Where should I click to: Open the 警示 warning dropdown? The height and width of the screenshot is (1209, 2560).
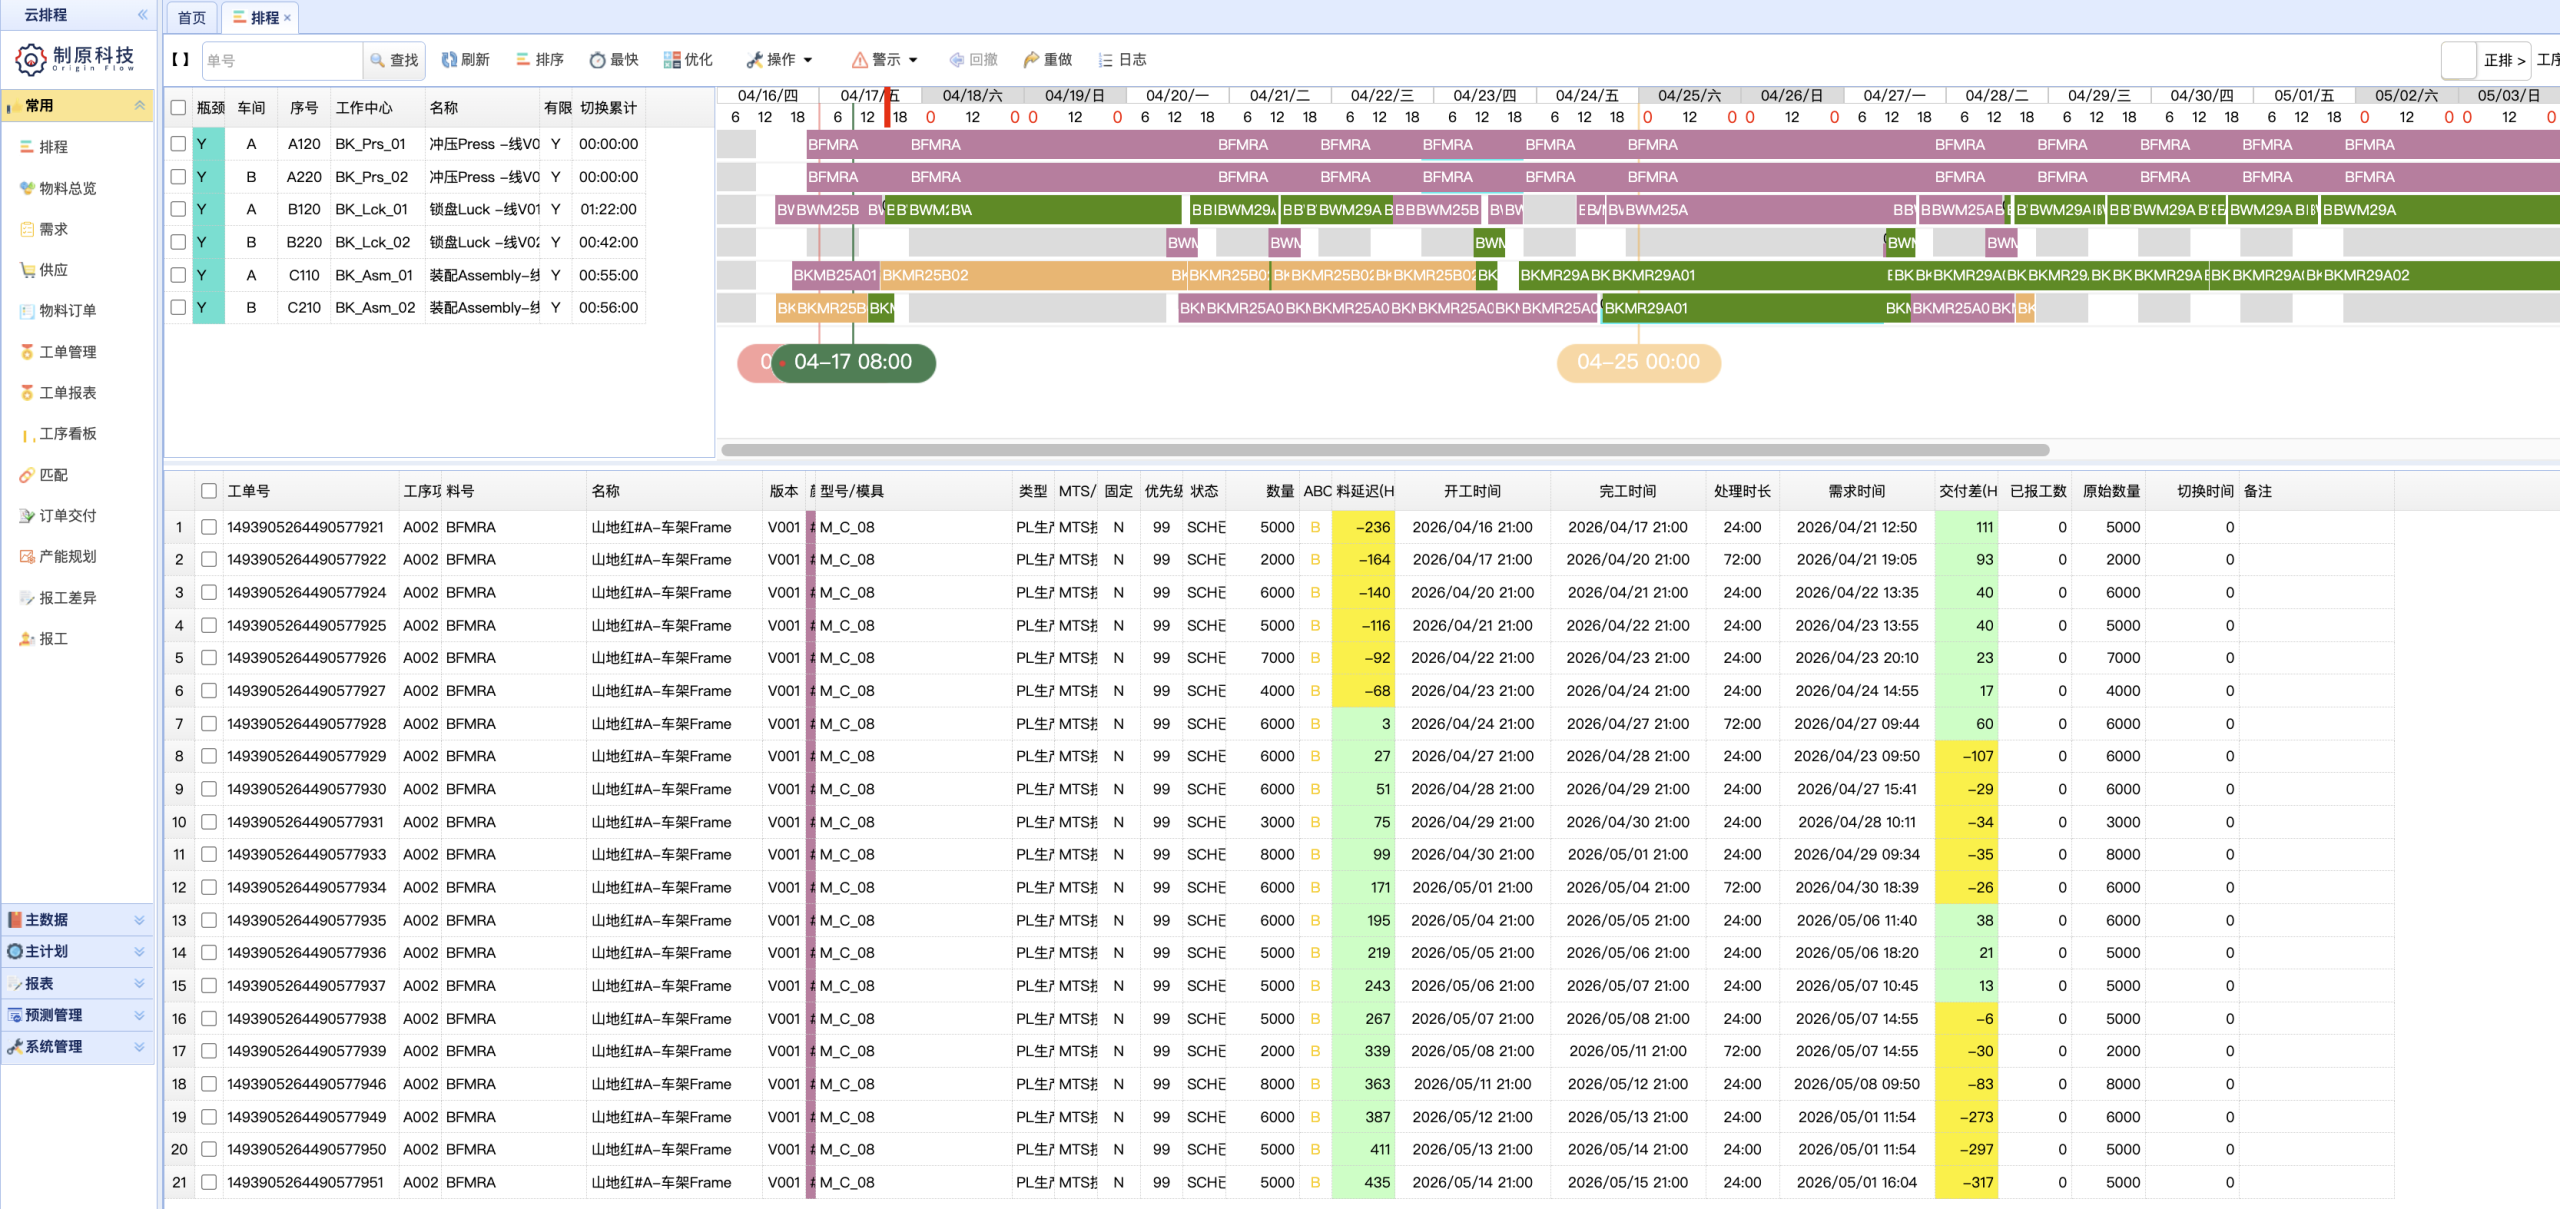tap(885, 60)
